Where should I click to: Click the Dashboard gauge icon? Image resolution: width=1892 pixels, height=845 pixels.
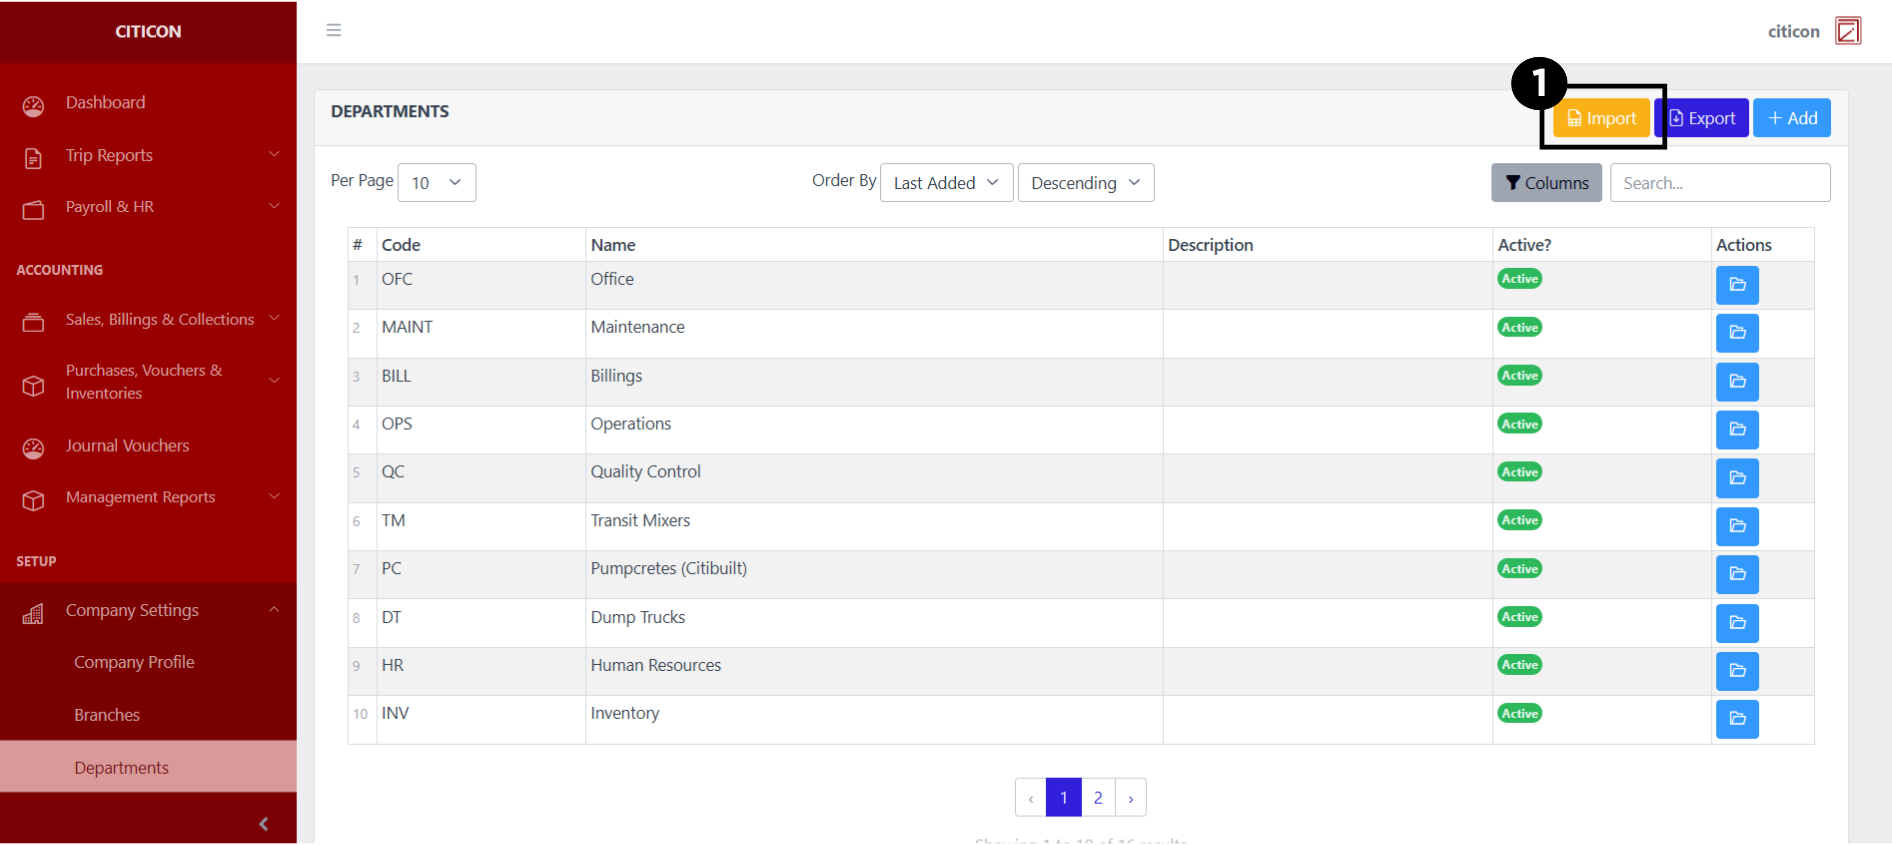click(33, 105)
